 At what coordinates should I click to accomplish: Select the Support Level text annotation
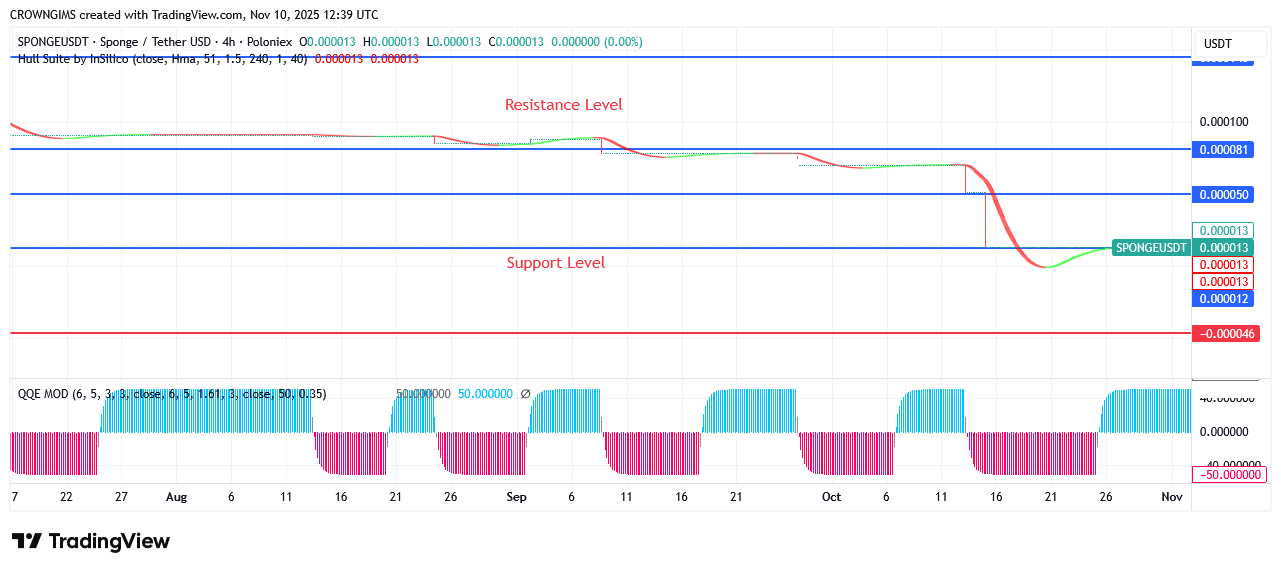[555, 263]
